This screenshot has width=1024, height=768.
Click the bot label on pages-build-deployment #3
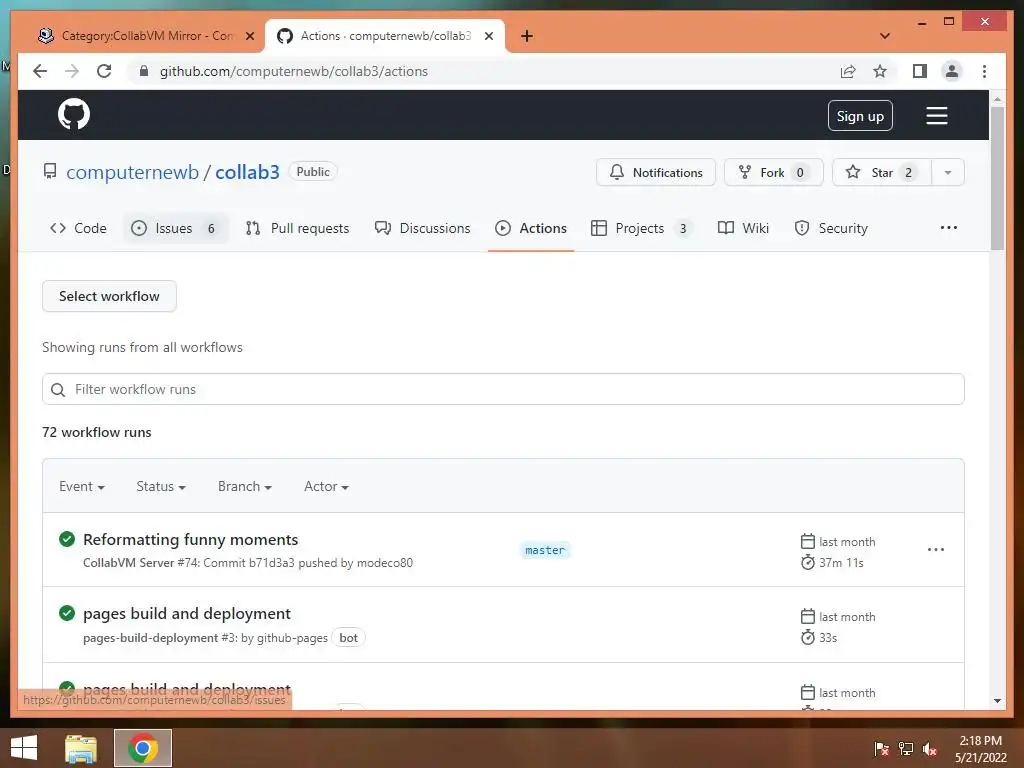348,638
